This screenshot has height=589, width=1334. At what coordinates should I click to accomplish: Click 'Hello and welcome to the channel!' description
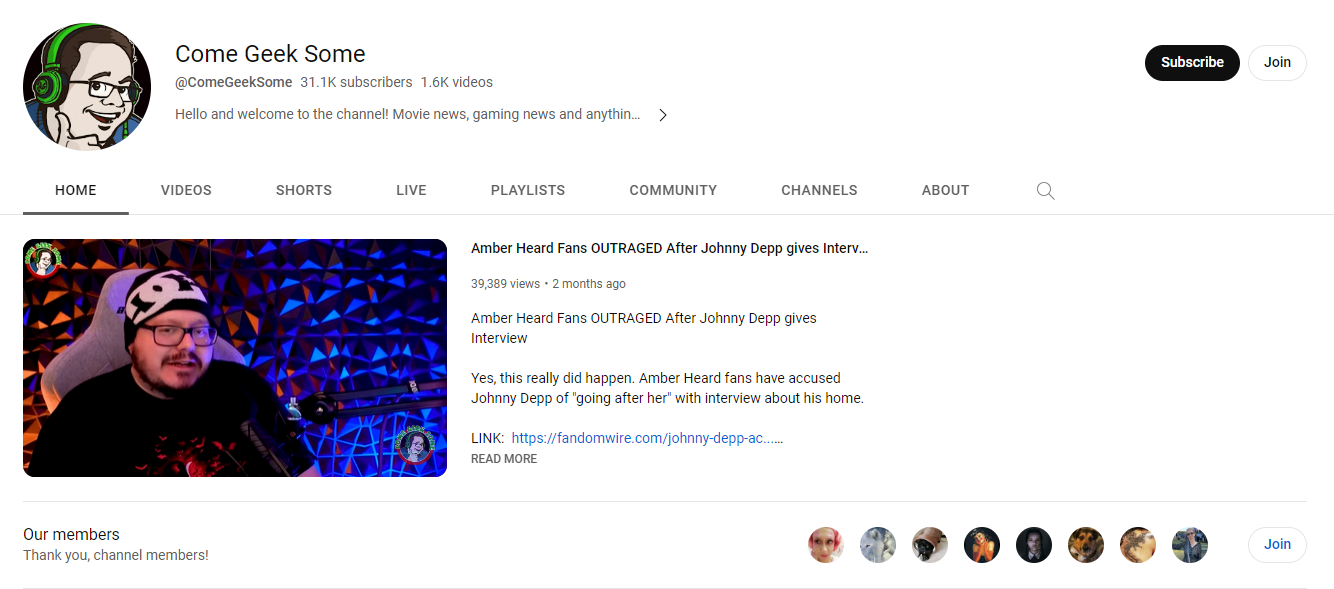tap(407, 114)
